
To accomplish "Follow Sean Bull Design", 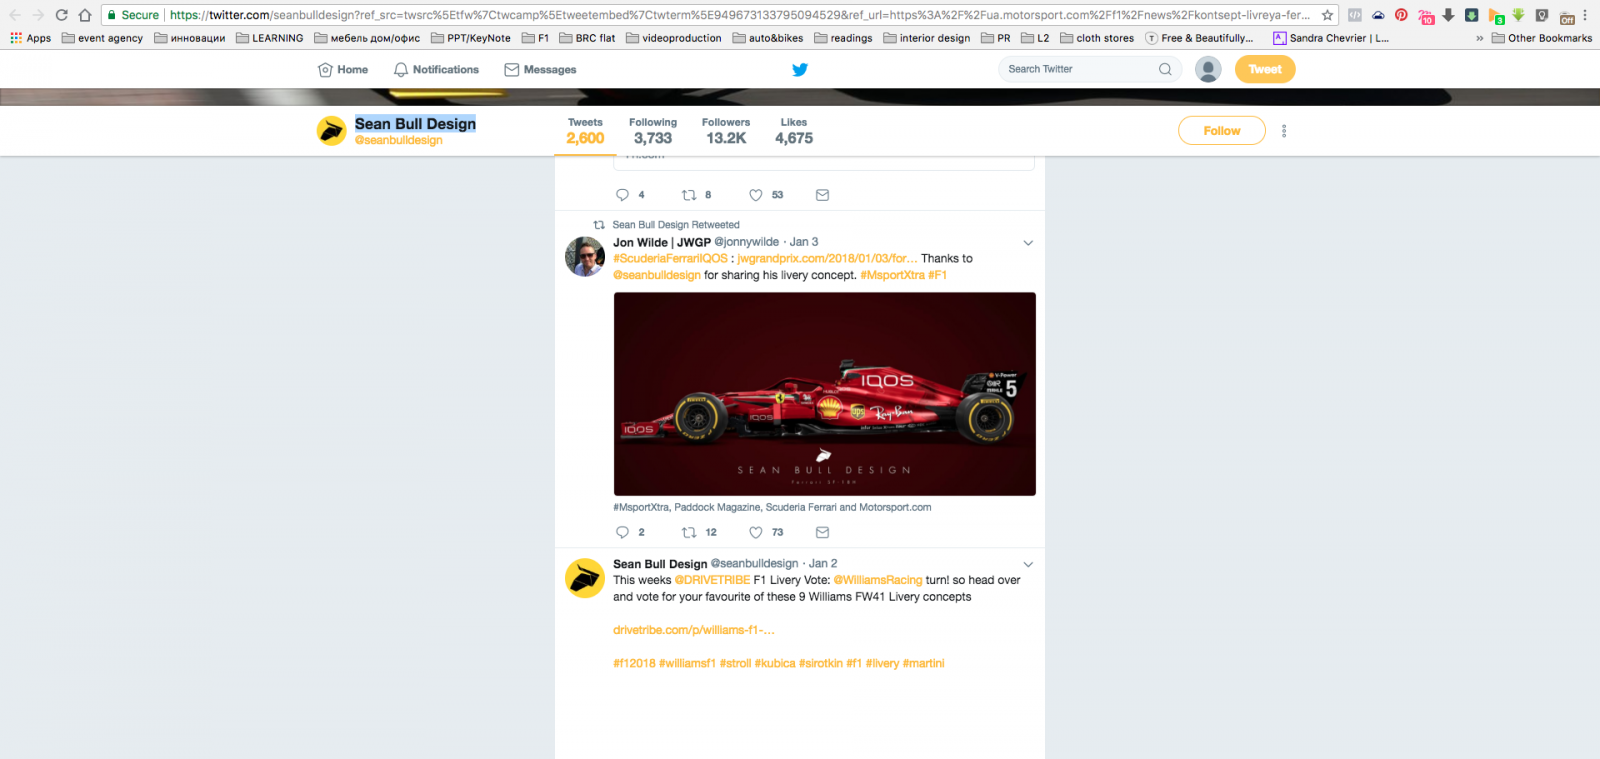I will (1222, 131).
